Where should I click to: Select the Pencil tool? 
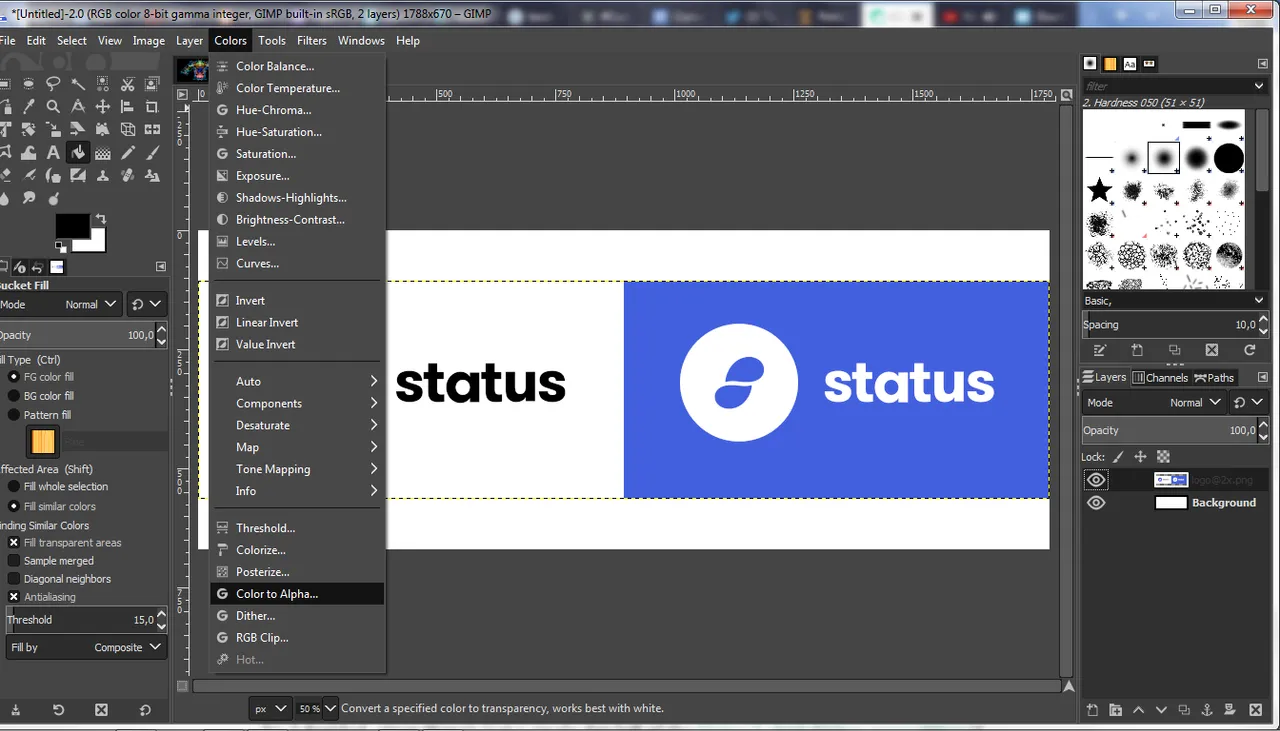pyautogui.click(x=128, y=152)
